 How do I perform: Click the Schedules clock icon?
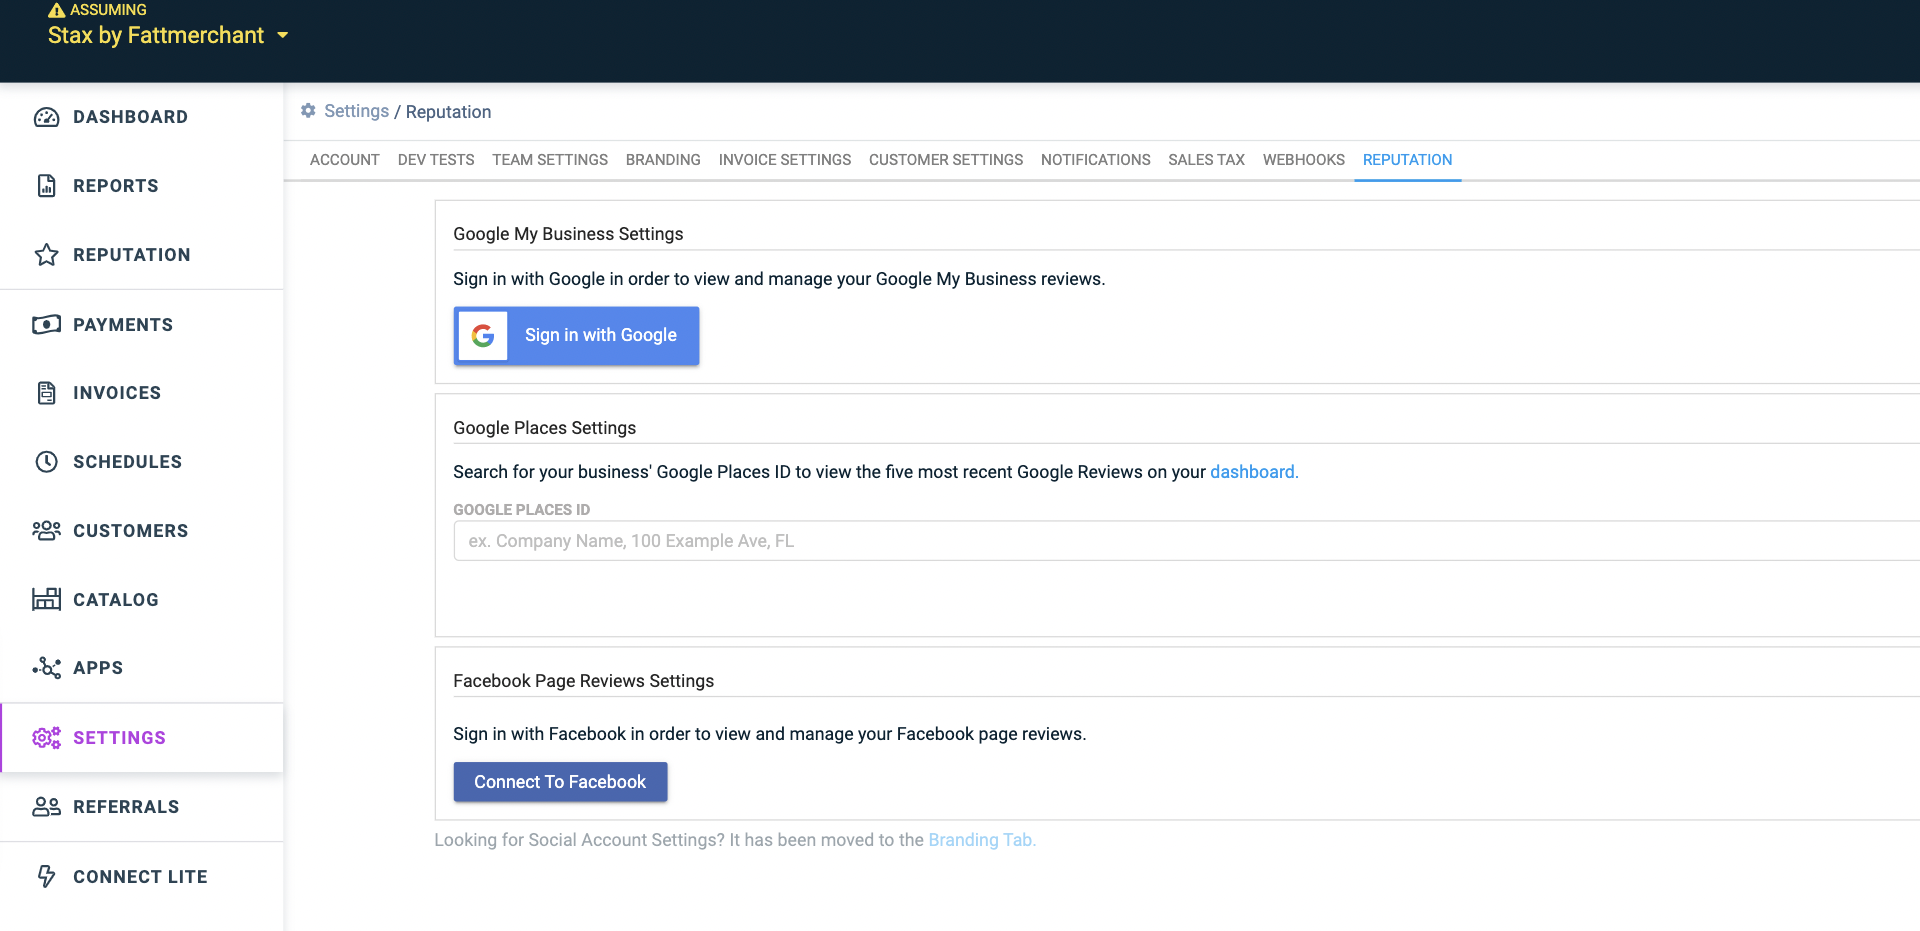(46, 462)
